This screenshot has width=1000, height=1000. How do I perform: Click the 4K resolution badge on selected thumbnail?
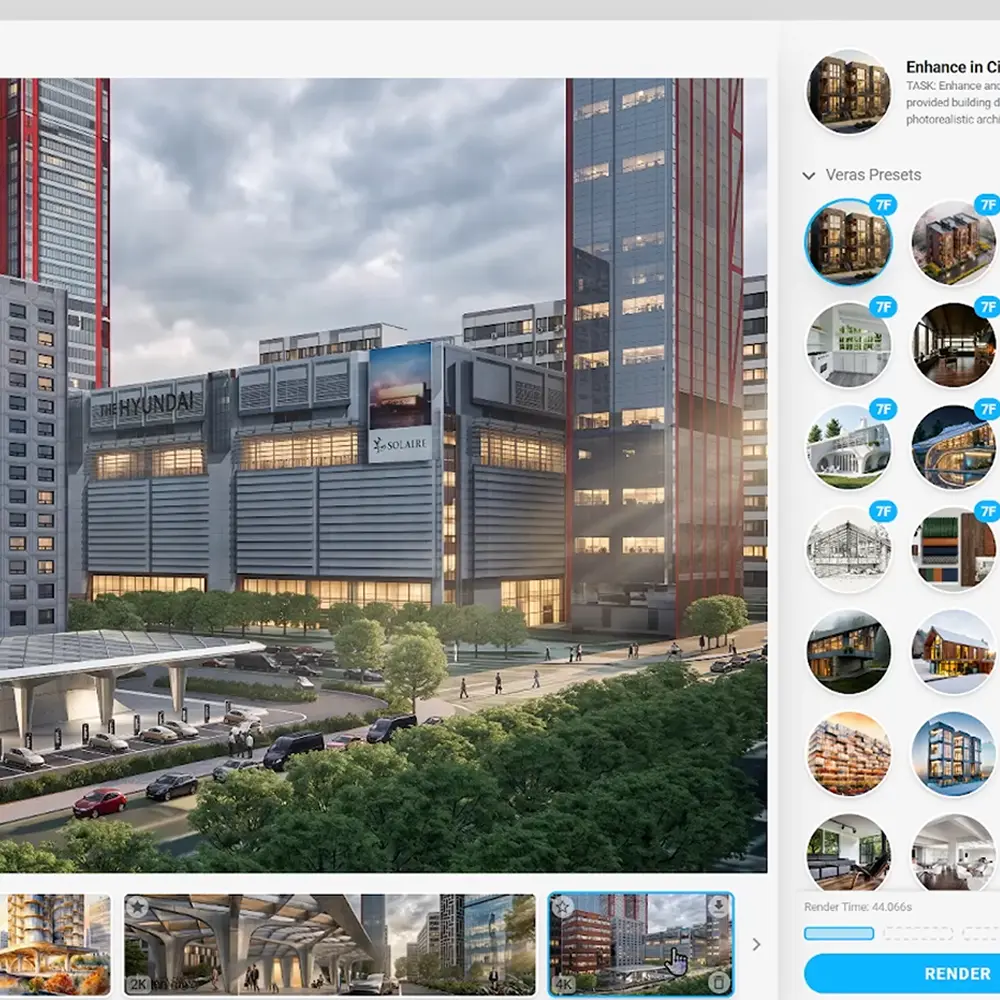(564, 983)
